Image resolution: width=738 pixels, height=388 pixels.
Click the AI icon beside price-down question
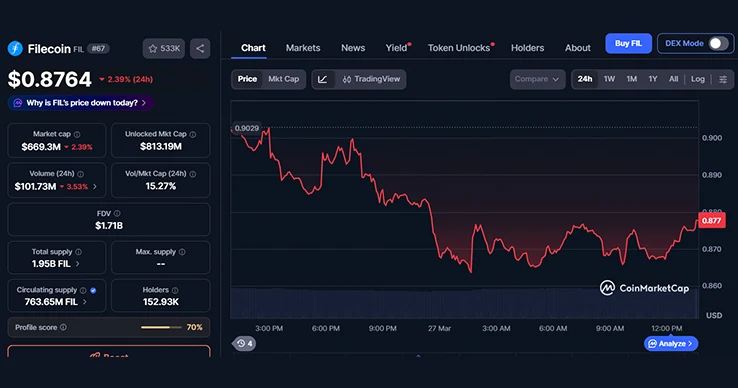tap(18, 103)
